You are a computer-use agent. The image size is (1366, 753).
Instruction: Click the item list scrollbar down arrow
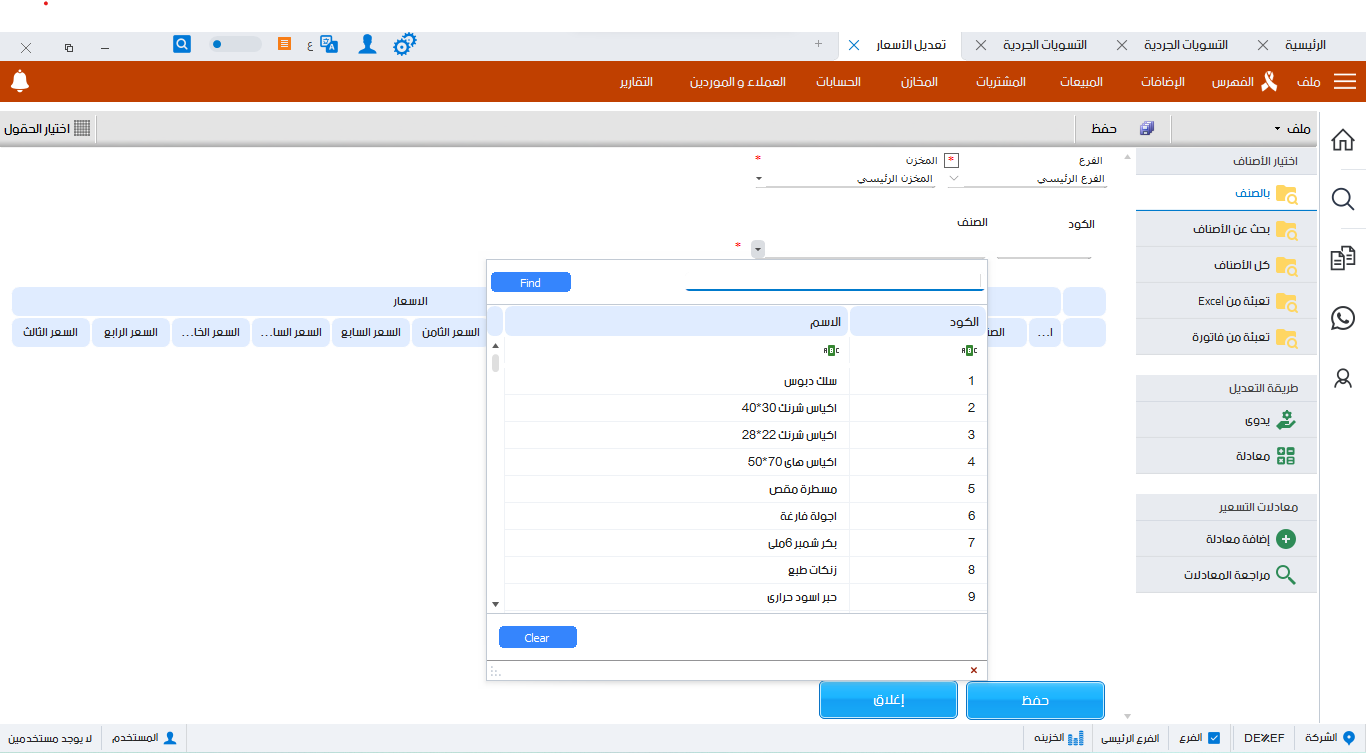(x=495, y=604)
